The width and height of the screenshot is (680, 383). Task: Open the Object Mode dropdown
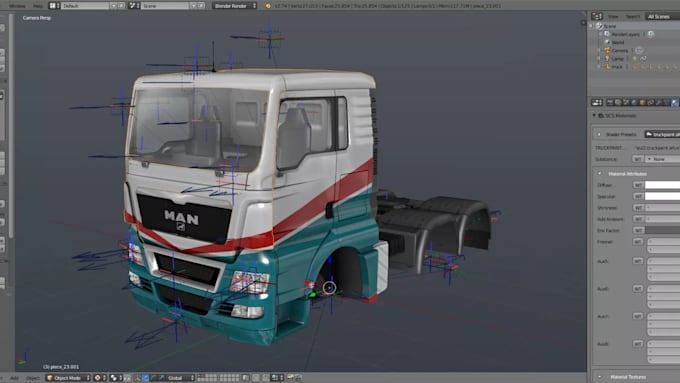click(x=68, y=378)
